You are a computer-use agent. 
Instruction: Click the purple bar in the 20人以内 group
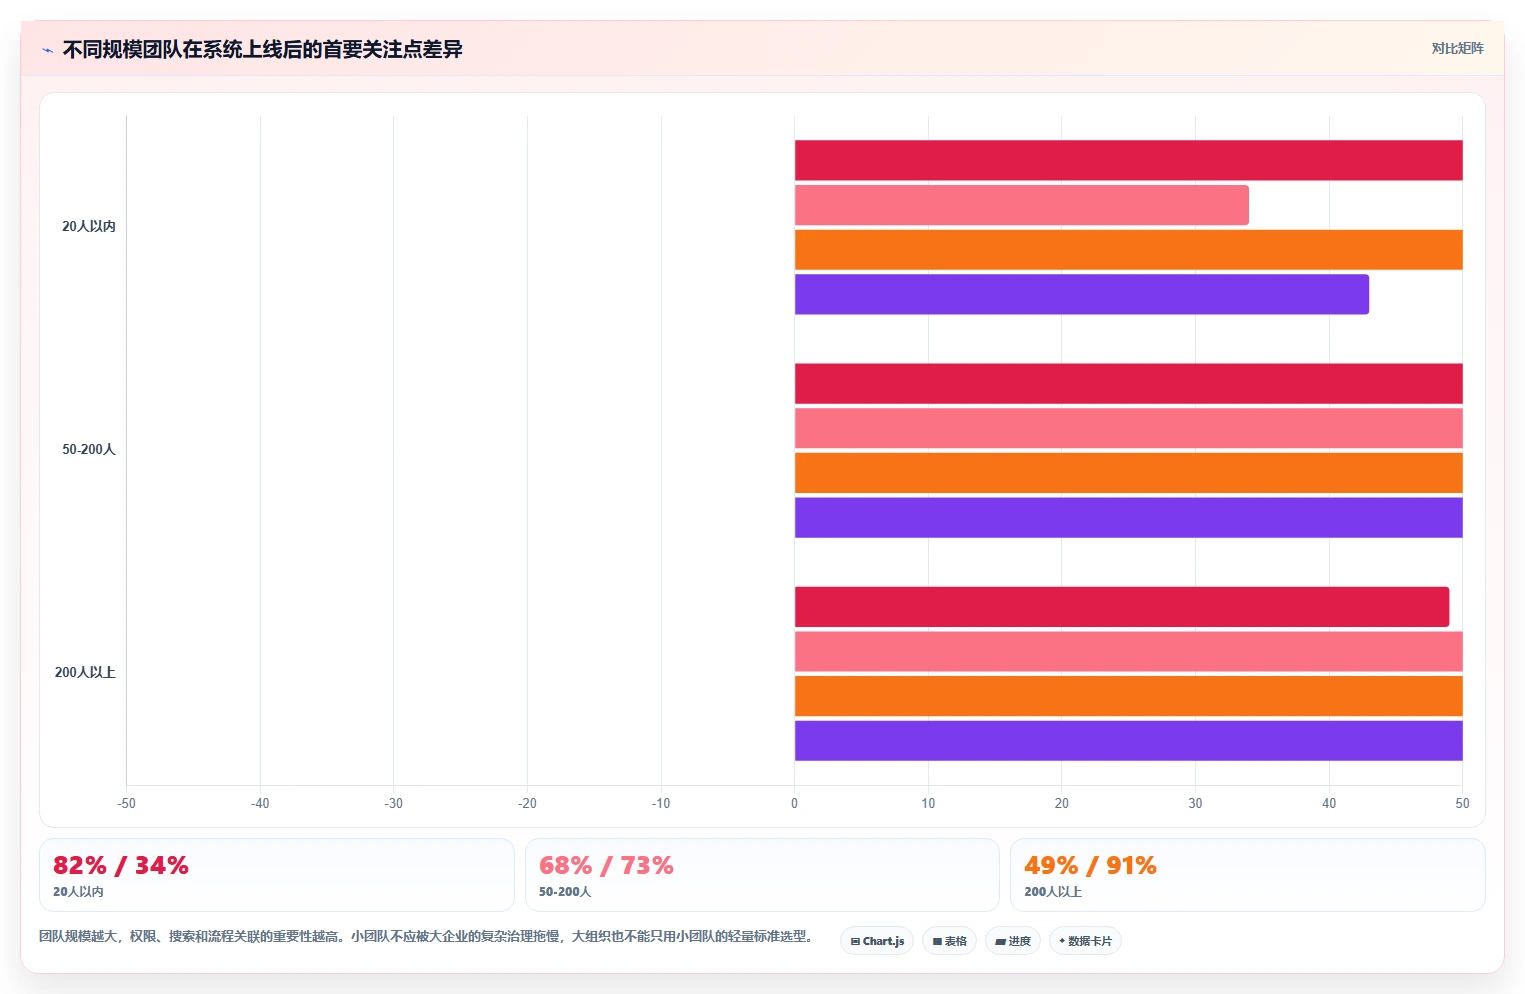pos(1082,294)
